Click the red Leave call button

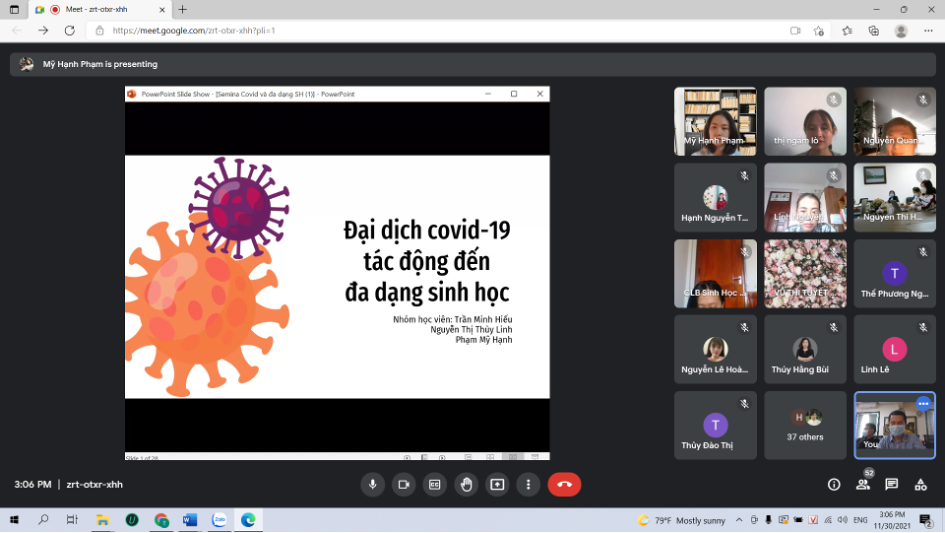pos(564,484)
